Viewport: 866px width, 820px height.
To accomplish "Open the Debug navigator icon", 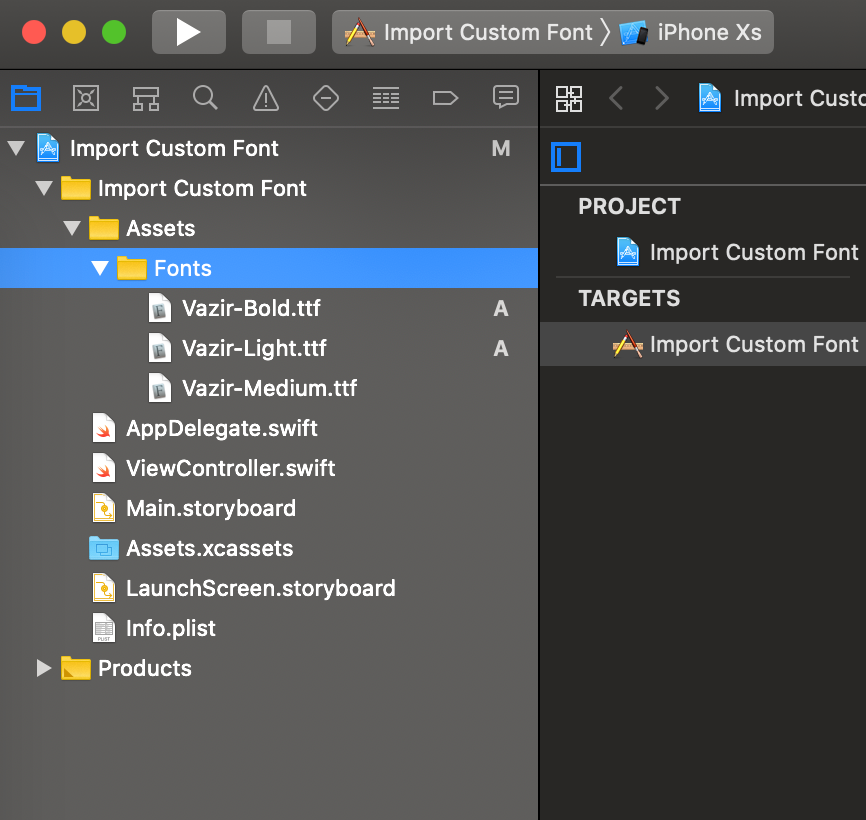I will tap(385, 97).
